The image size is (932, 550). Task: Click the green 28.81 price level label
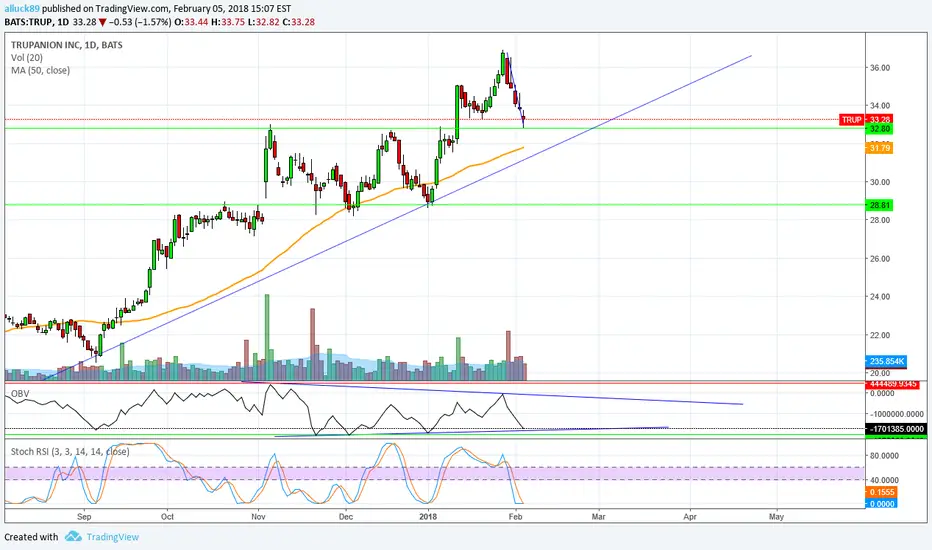point(880,205)
